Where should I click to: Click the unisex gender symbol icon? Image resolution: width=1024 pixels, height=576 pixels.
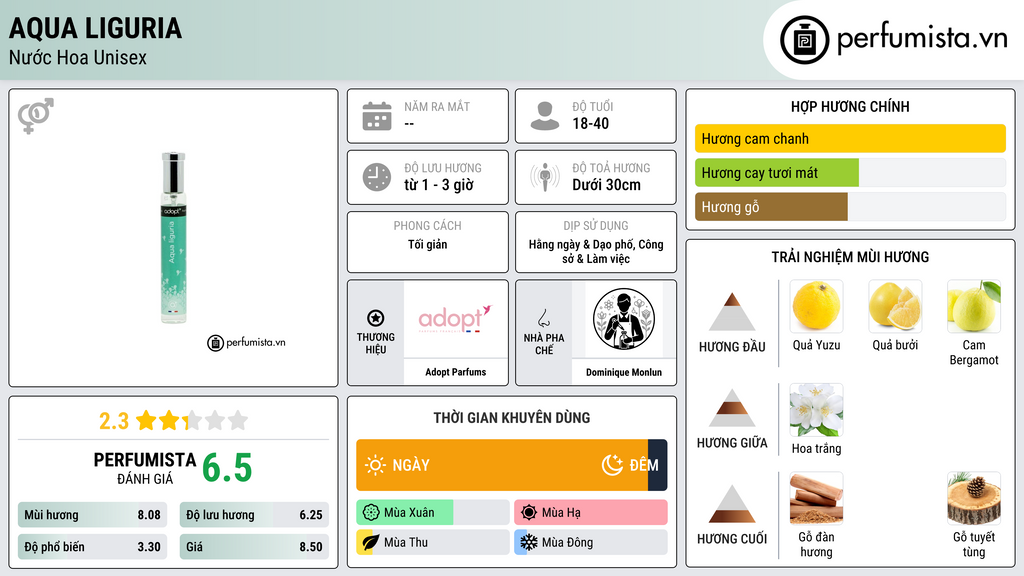pyautogui.click(x=35, y=116)
